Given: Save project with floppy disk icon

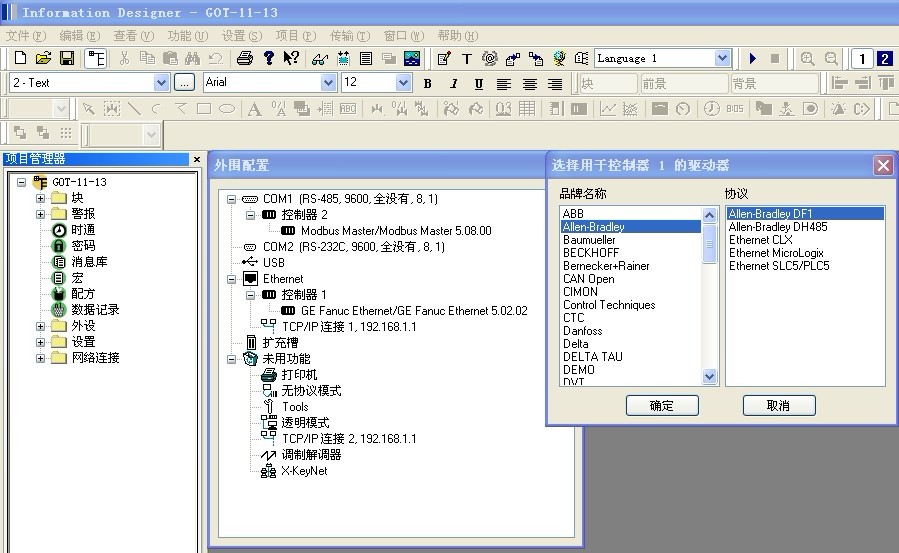Looking at the screenshot, I should click(67, 58).
